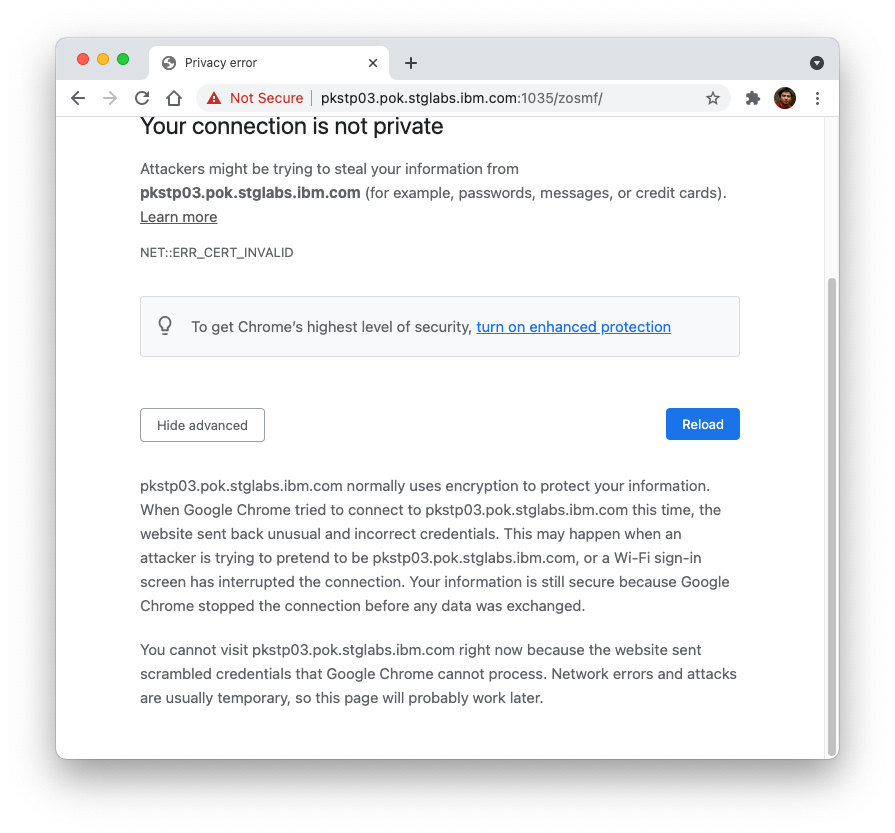Follow the Learn more link
The height and width of the screenshot is (833, 895).
178,217
